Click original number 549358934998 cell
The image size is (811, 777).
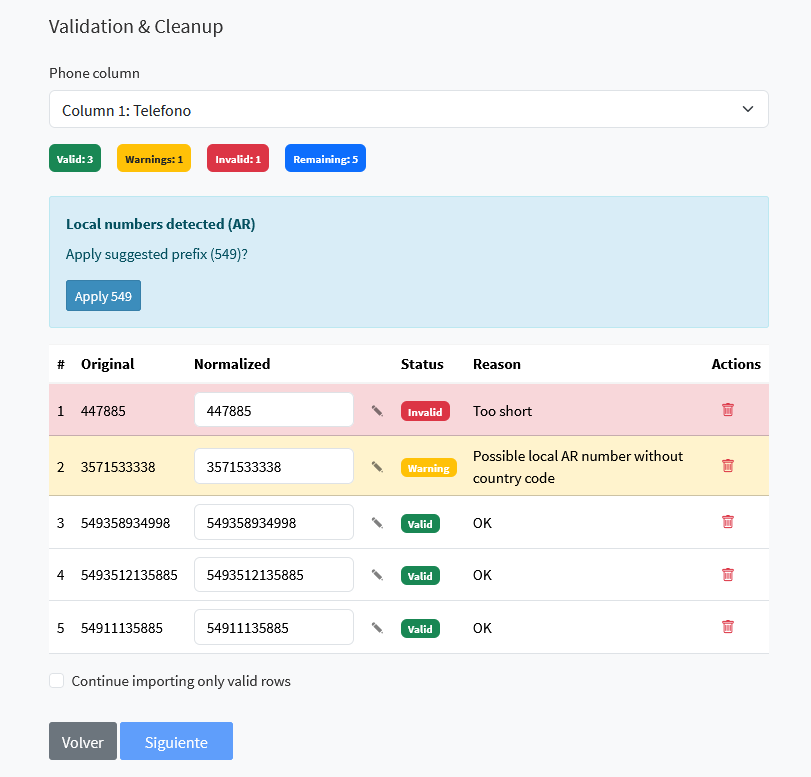coord(125,523)
